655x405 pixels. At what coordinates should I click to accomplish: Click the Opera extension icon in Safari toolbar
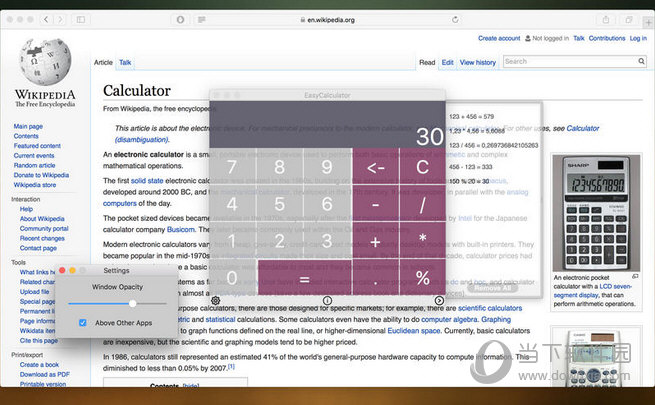[x=180, y=19]
